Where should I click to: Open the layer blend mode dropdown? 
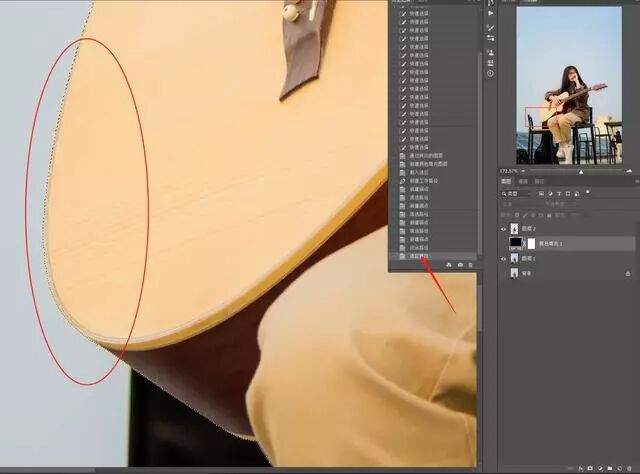point(519,204)
